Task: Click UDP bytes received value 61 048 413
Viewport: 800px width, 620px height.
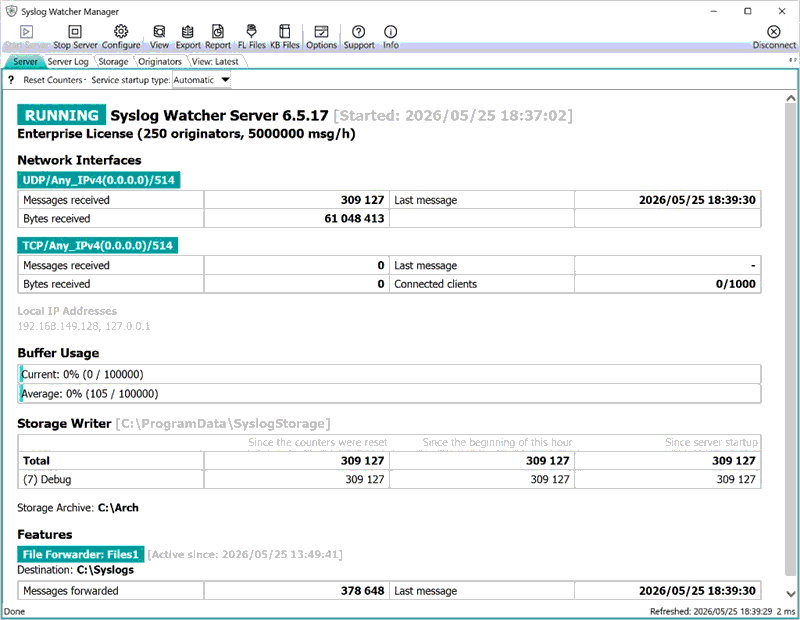Action: [x=354, y=218]
